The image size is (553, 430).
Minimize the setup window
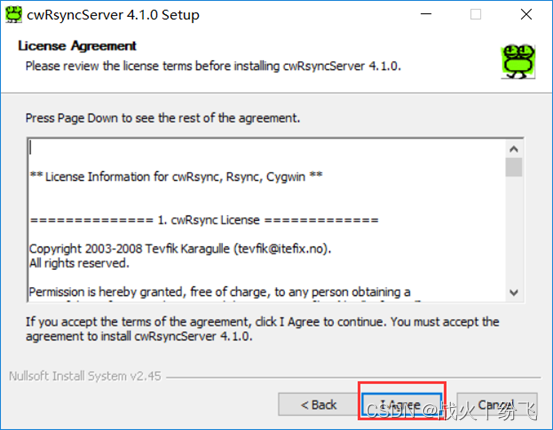[x=426, y=14]
